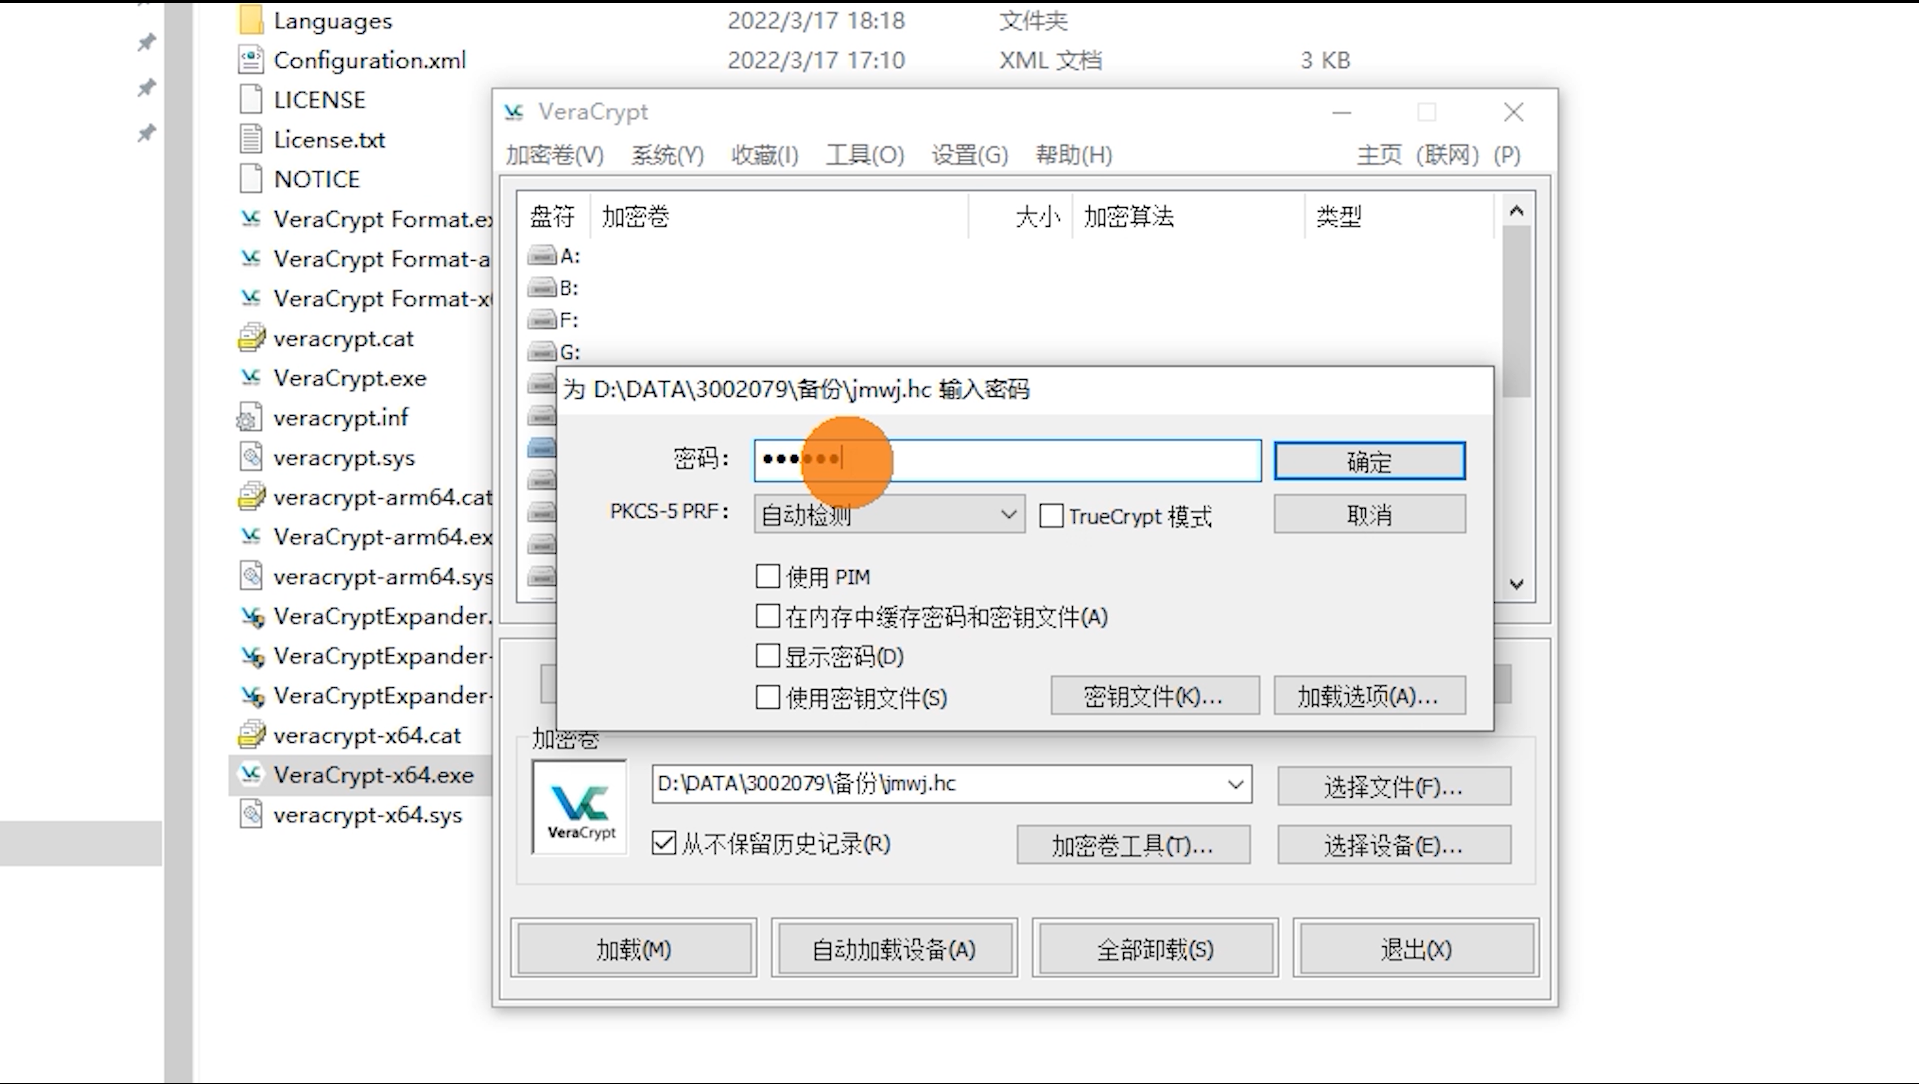Image resolution: width=1919 pixels, height=1084 pixels.
Task: Click the 类型 column header
Action: pos(1398,216)
